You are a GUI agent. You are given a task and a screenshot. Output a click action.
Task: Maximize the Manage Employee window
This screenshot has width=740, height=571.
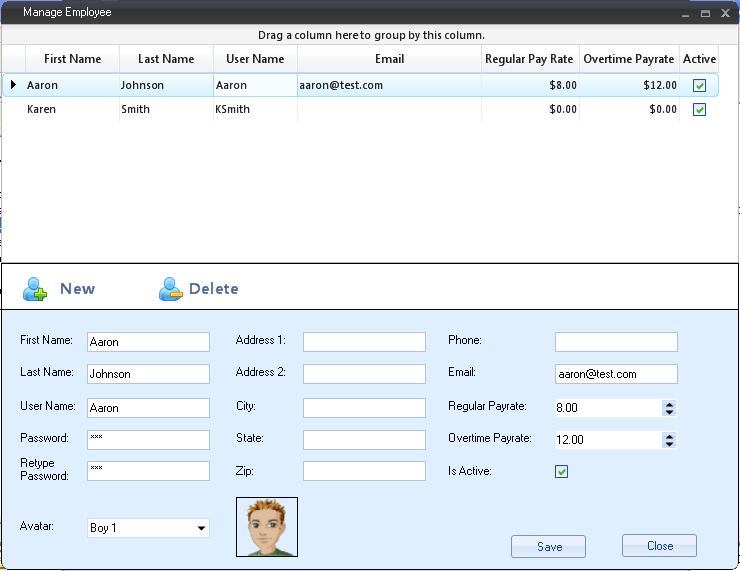(705, 13)
